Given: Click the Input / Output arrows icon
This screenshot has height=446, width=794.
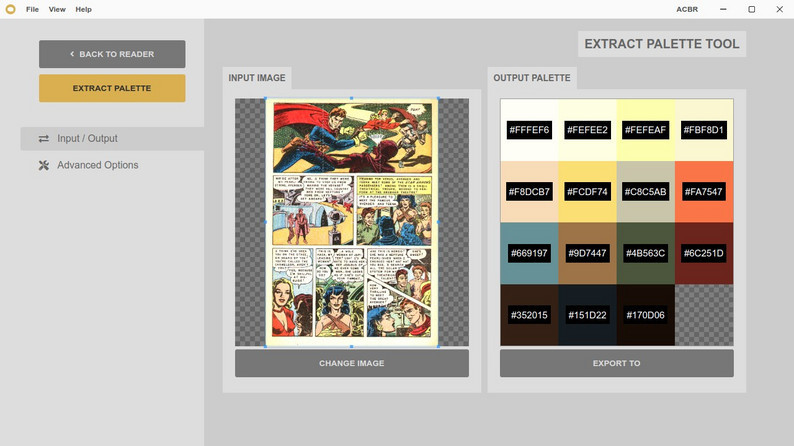Looking at the screenshot, I should 44,139.
